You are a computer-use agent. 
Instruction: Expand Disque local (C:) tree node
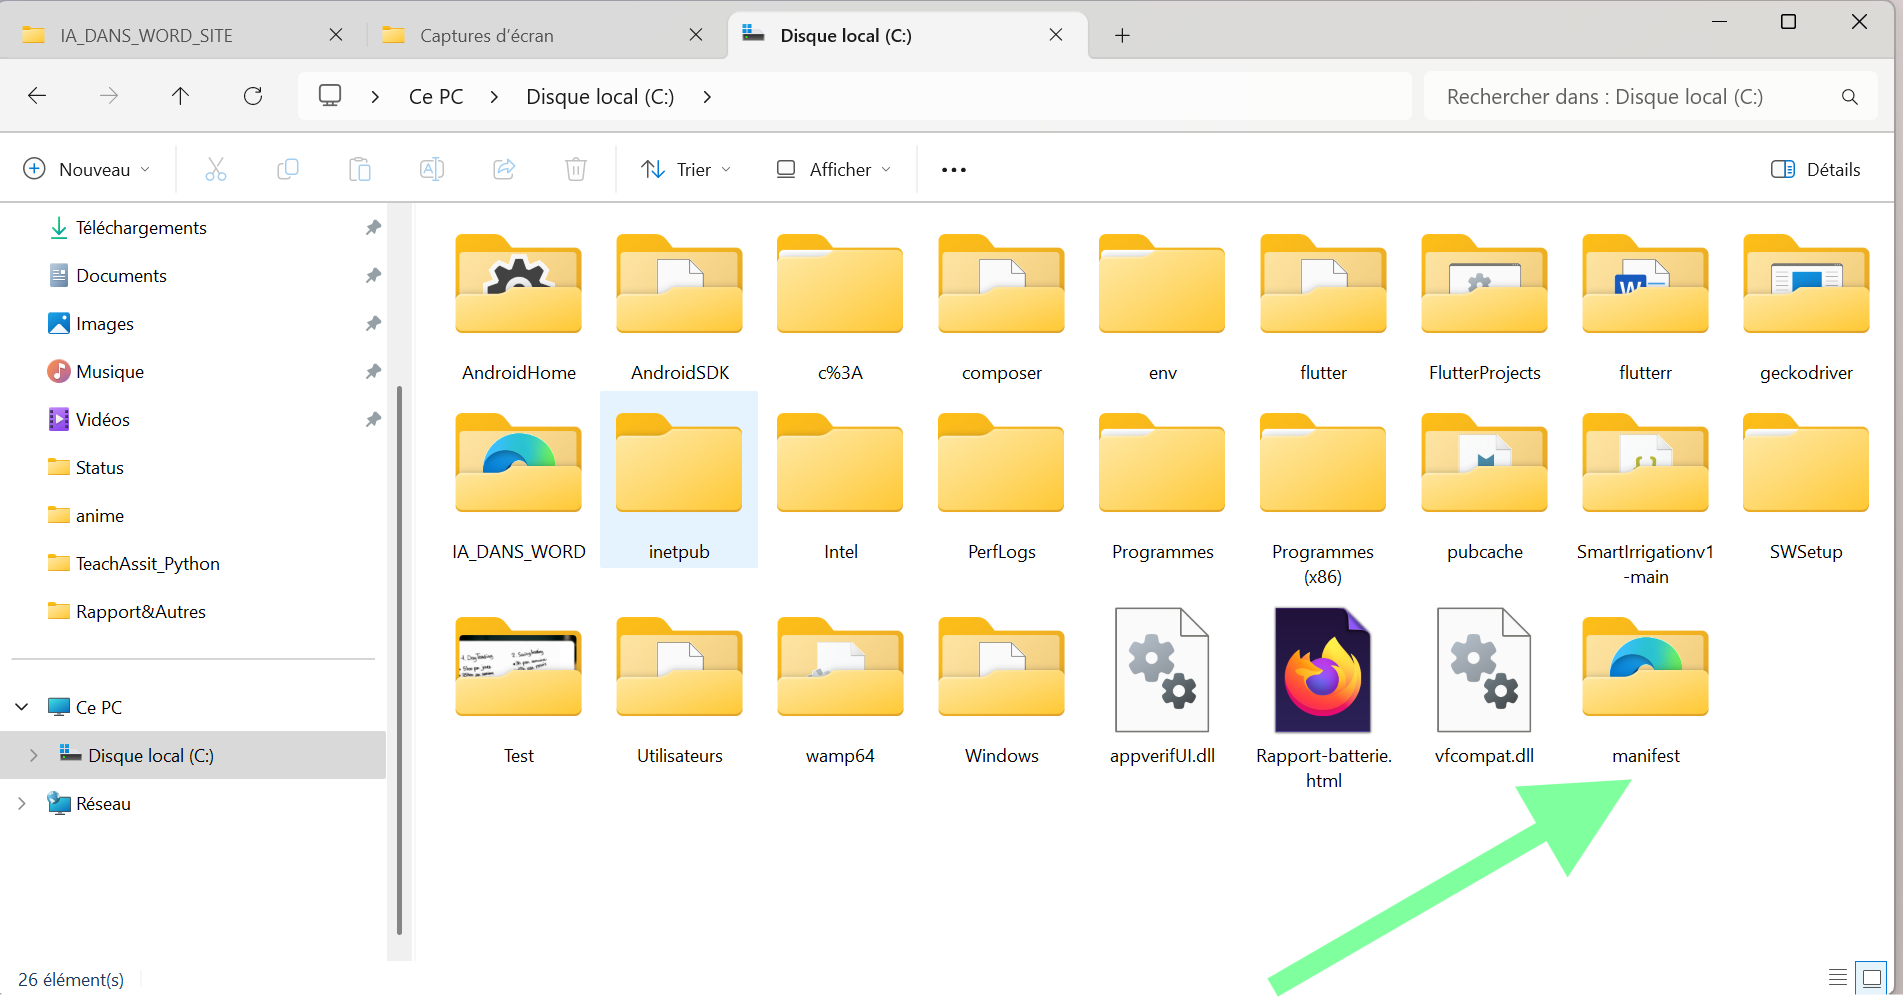coord(34,755)
